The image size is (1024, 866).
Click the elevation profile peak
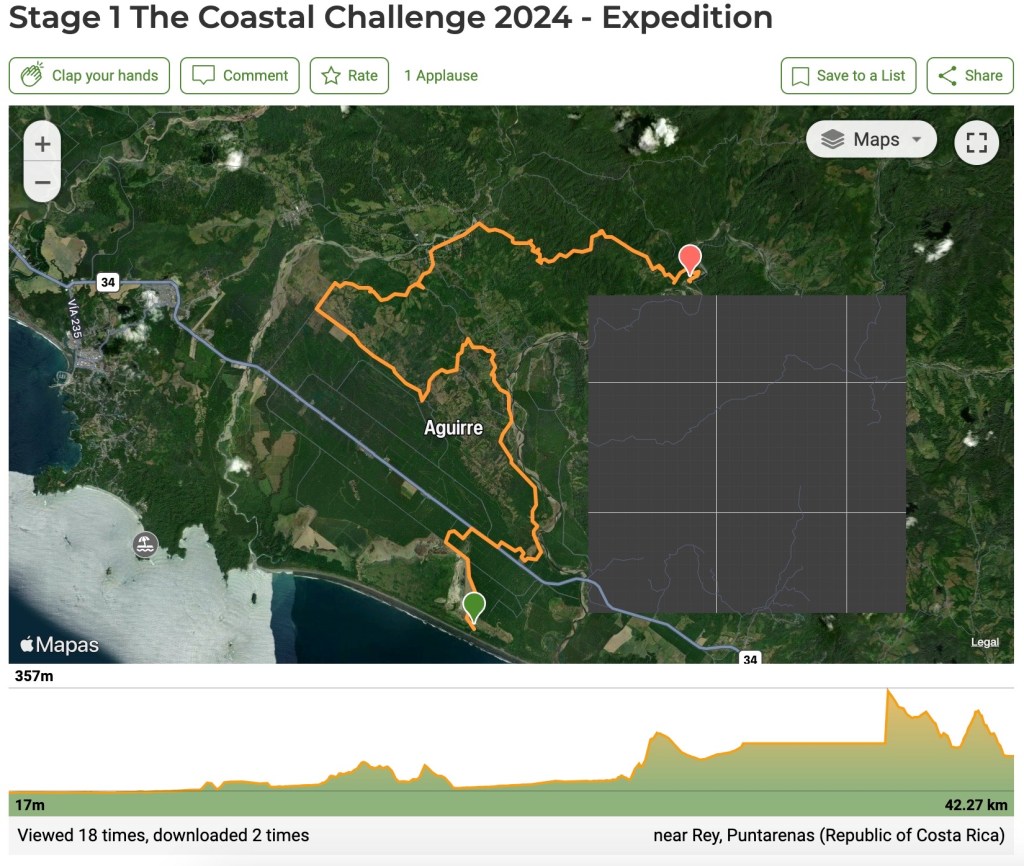click(888, 691)
